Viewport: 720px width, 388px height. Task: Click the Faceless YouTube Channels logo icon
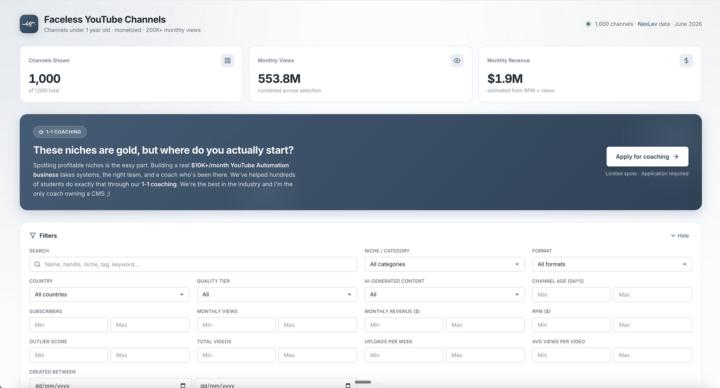pos(29,24)
